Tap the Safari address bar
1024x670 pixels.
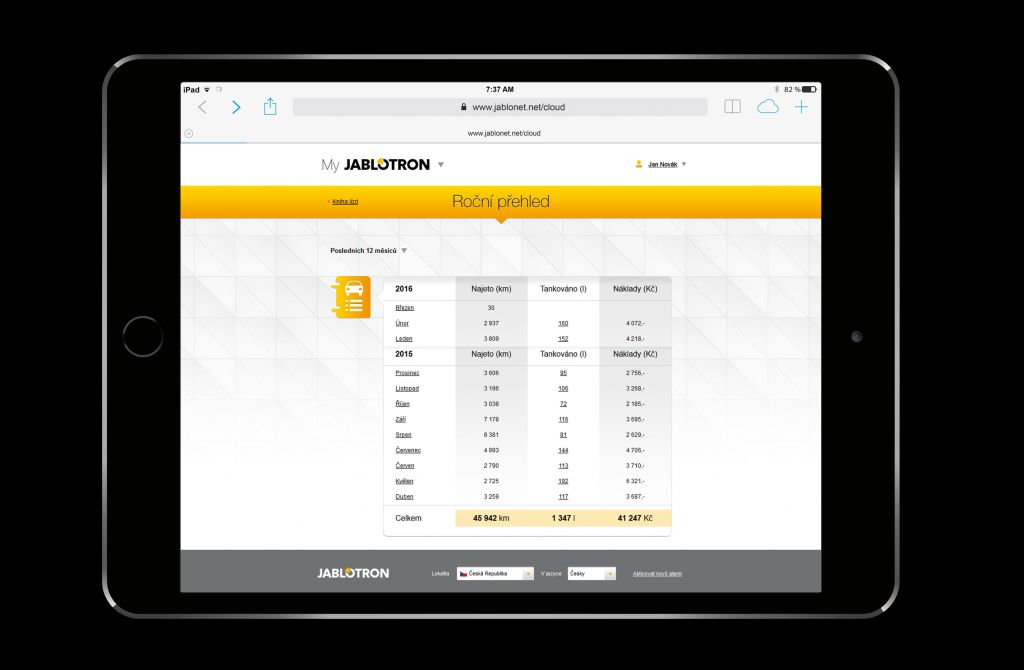[x=499, y=107]
